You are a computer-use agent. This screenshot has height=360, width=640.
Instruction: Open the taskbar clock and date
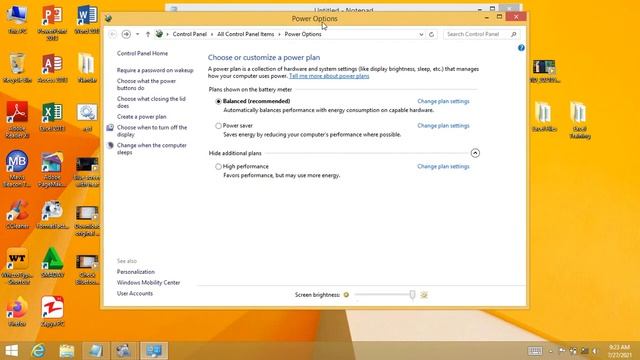pos(620,351)
